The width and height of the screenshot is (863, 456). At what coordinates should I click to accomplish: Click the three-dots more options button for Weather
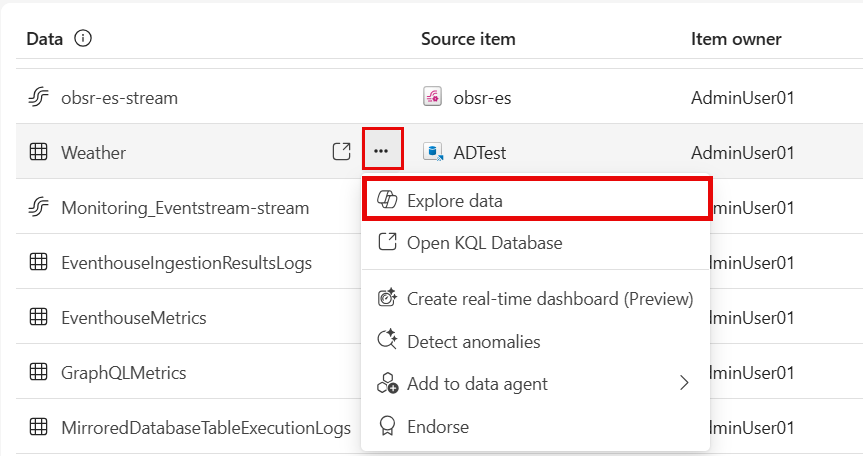(381, 151)
